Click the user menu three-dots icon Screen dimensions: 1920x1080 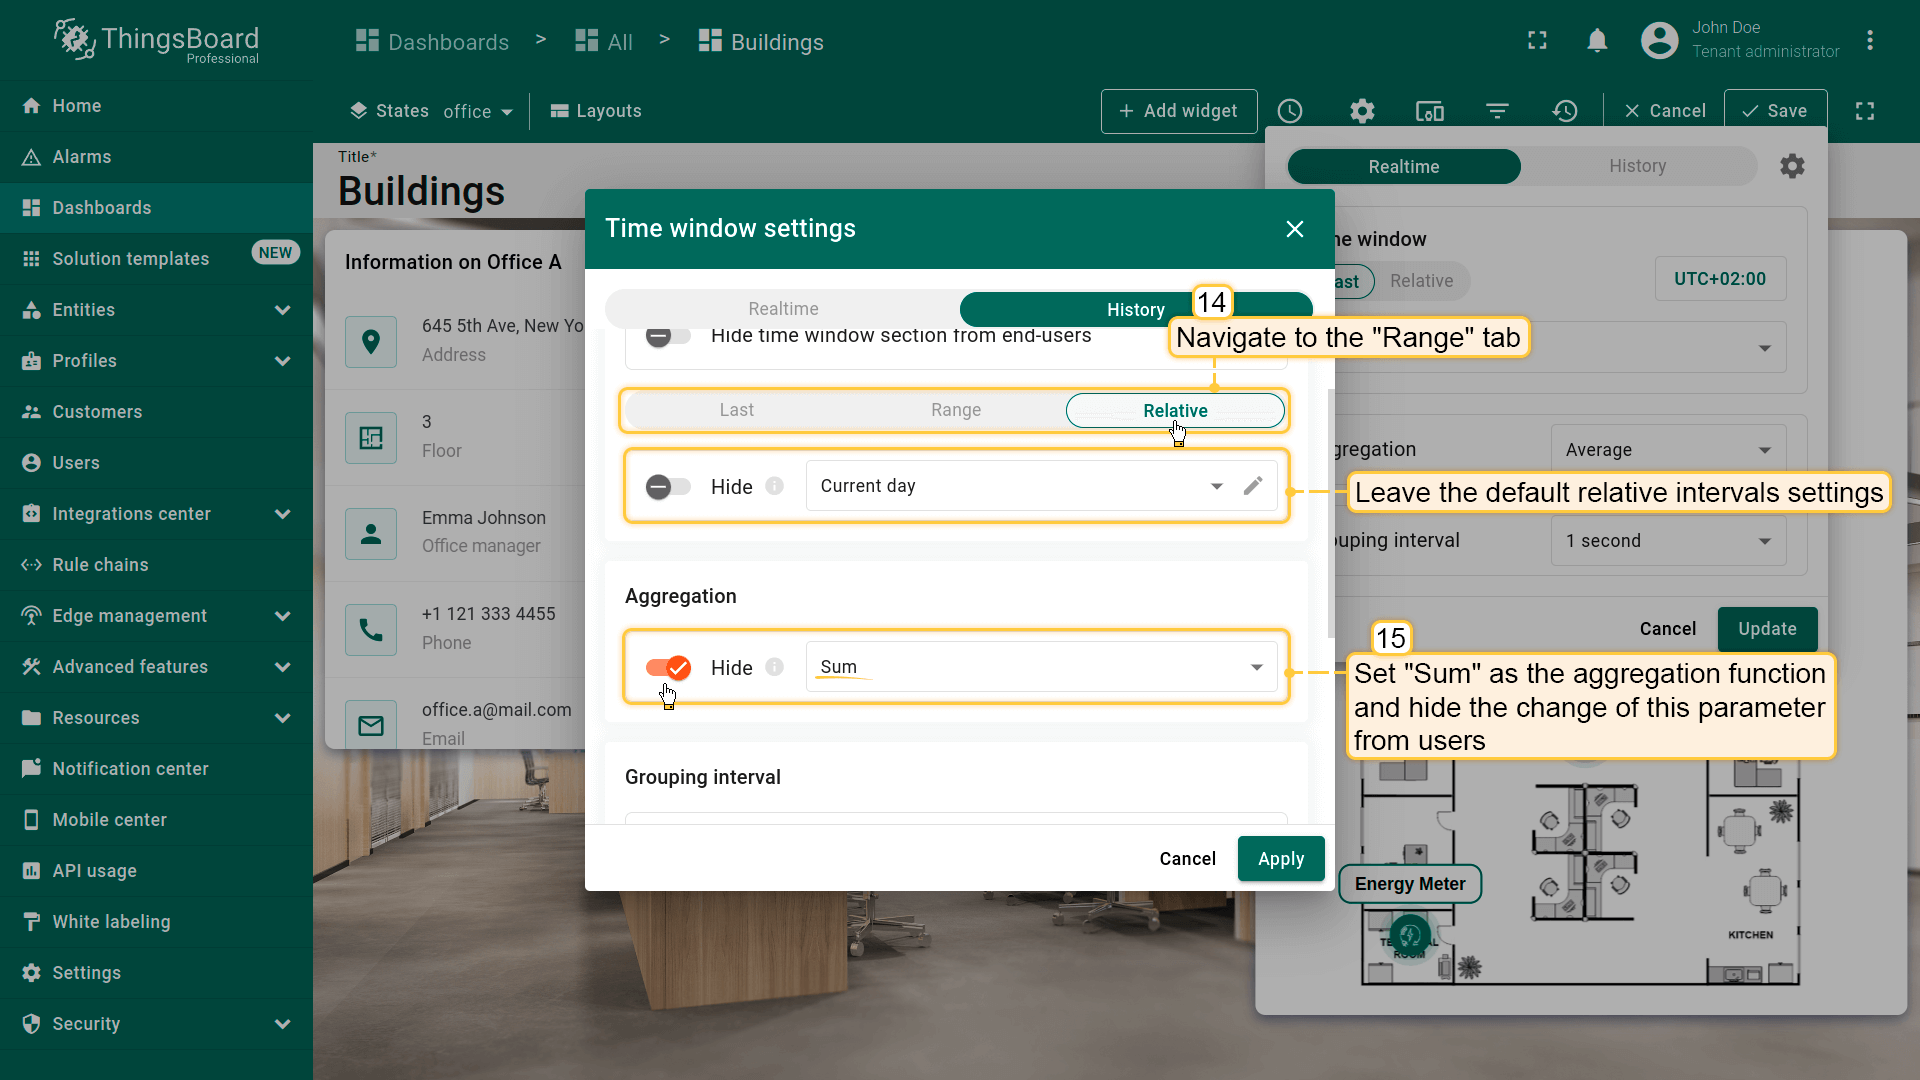coord(1869,41)
